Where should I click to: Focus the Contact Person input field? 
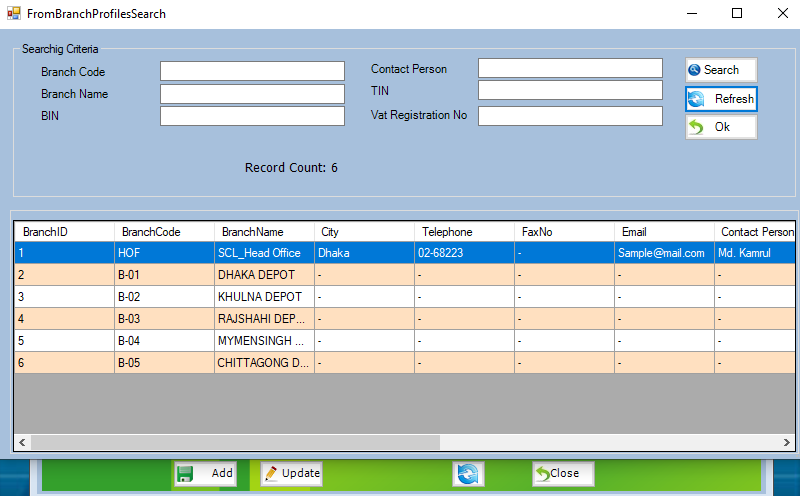pos(570,68)
